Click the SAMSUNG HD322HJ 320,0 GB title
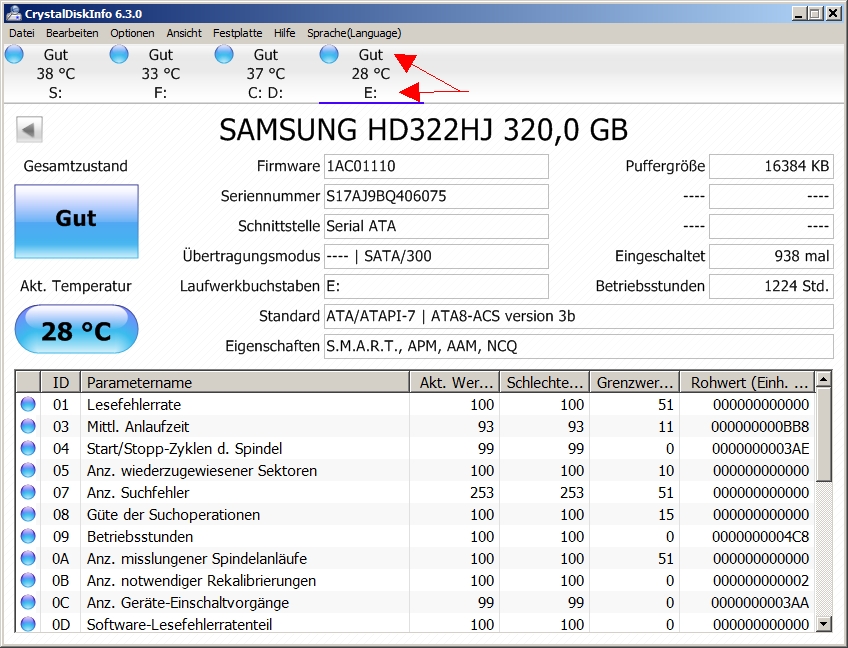 [x=423, y=130]
